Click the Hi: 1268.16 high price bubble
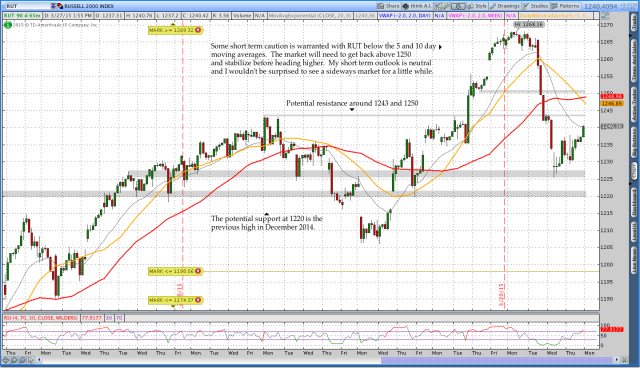Image resolution: width=640 pixels, height=368 pixels. (x=529, y=24)
